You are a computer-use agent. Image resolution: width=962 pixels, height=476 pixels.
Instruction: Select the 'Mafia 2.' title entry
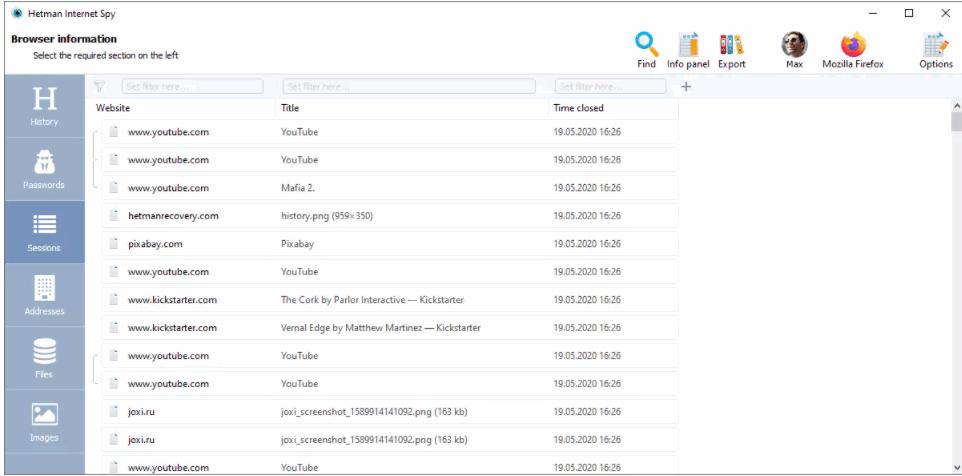(298, 188)
